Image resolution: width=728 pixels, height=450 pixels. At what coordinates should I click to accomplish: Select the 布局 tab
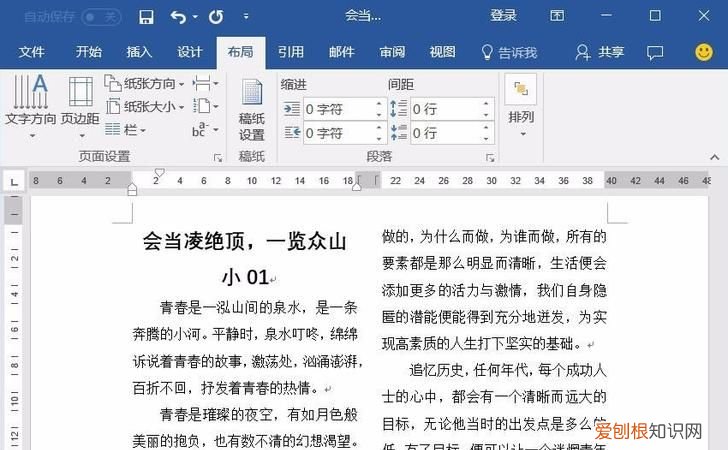[x=240, y=52]
